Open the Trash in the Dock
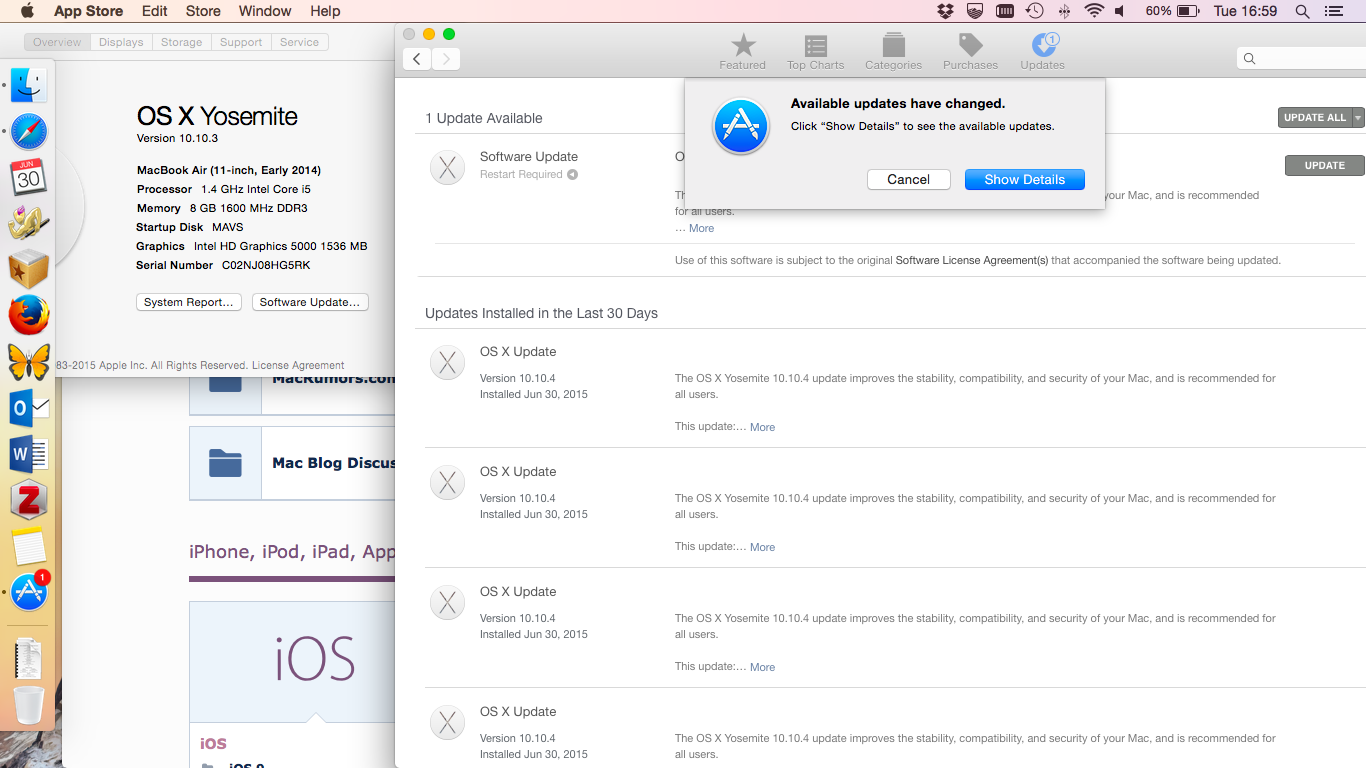 point(29,706)
